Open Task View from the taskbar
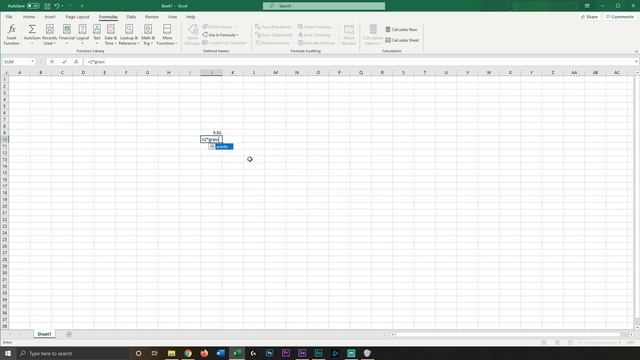The image size is (640, 360). [x=154, y=353]
